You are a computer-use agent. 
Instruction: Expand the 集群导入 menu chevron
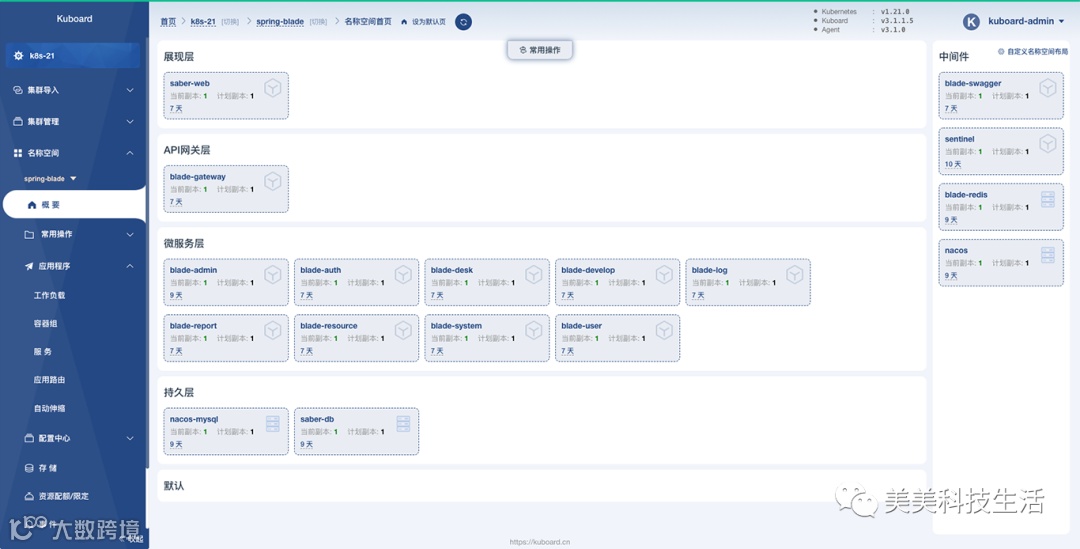pyautogui.click(x=130, y=90)
